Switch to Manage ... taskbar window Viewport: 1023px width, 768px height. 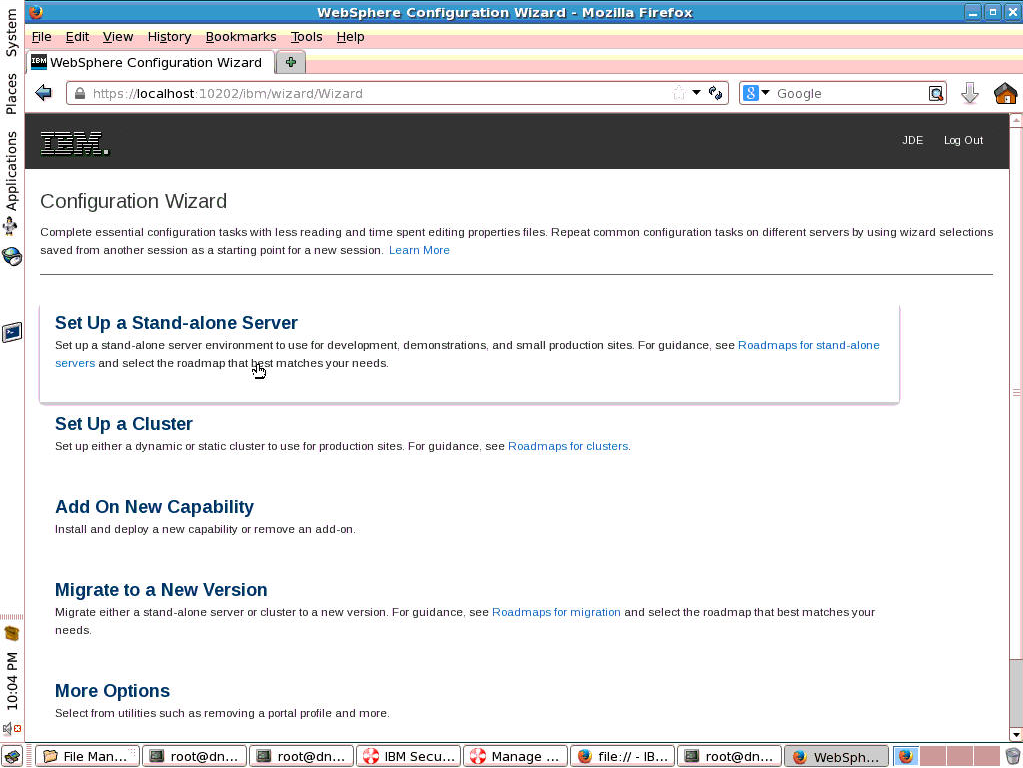pyautogui.click(x=515, y=756)
